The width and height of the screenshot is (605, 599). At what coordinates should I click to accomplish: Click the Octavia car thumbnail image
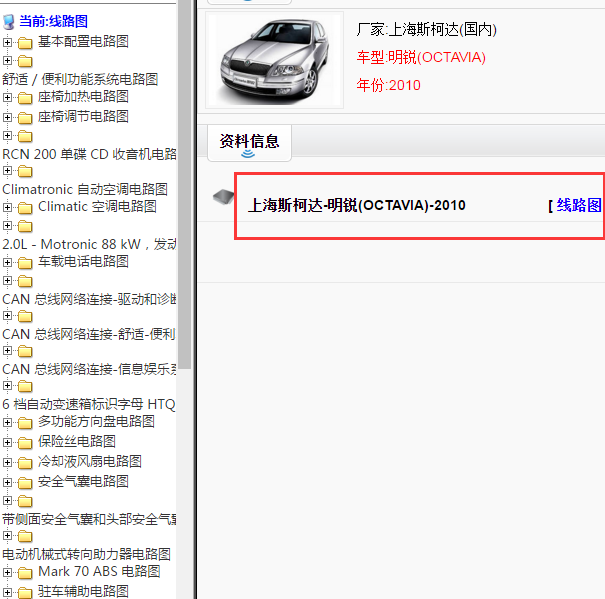point(275,60)
